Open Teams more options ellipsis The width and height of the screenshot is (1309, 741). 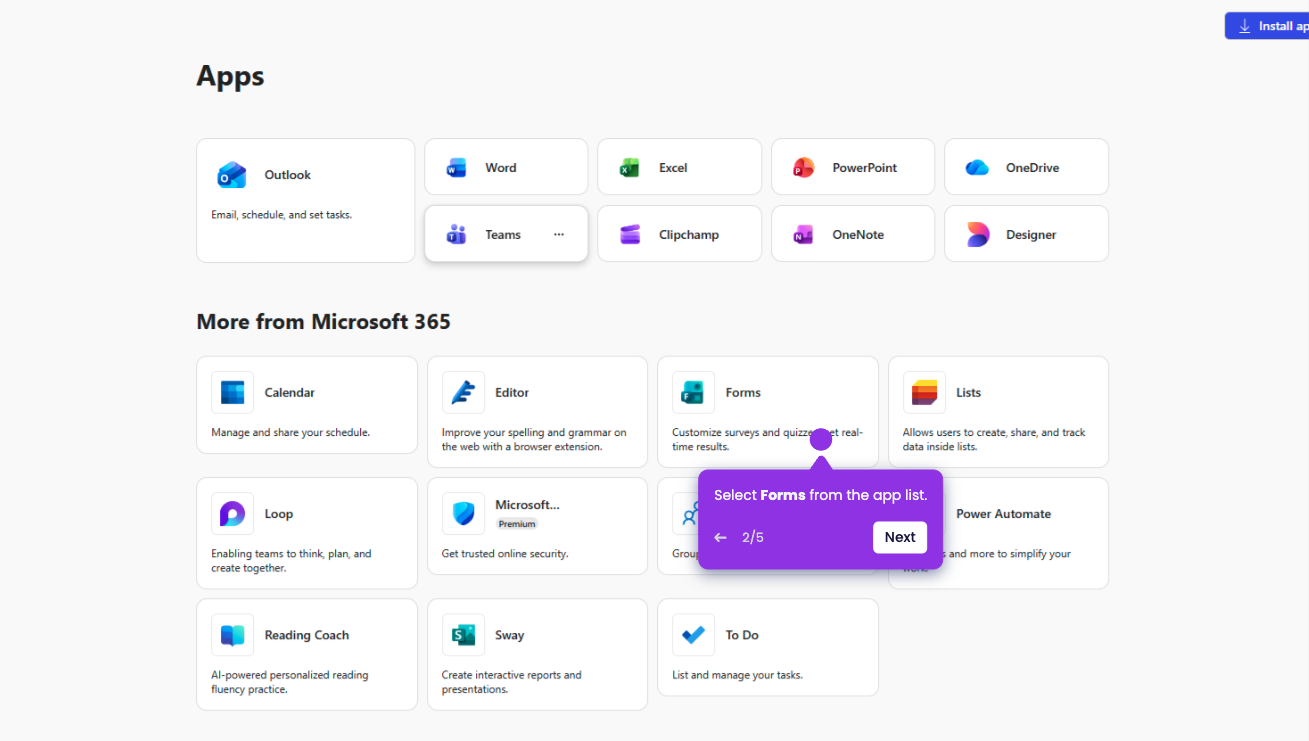[559, 235]
